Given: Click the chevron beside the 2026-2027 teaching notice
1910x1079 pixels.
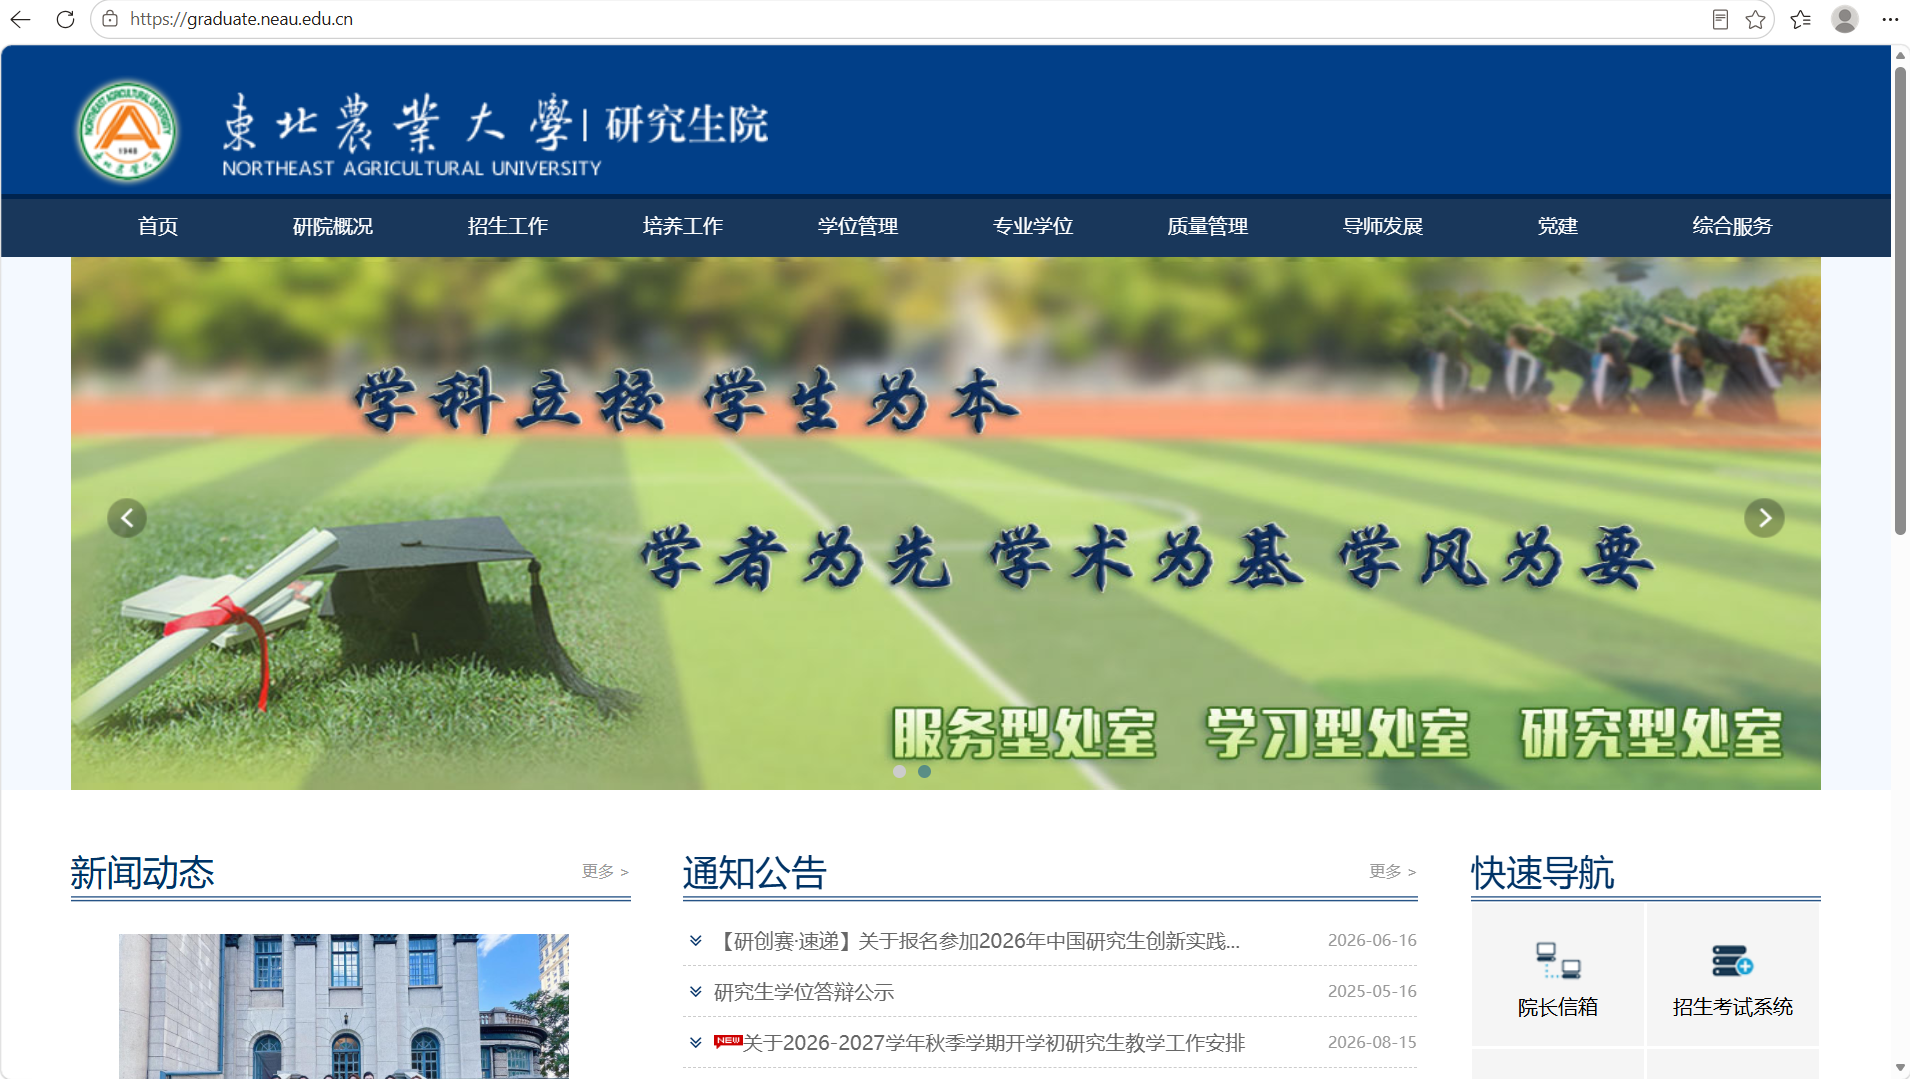Looking at the screenshot, I should pyautogui.click(x=696, y=1042).
